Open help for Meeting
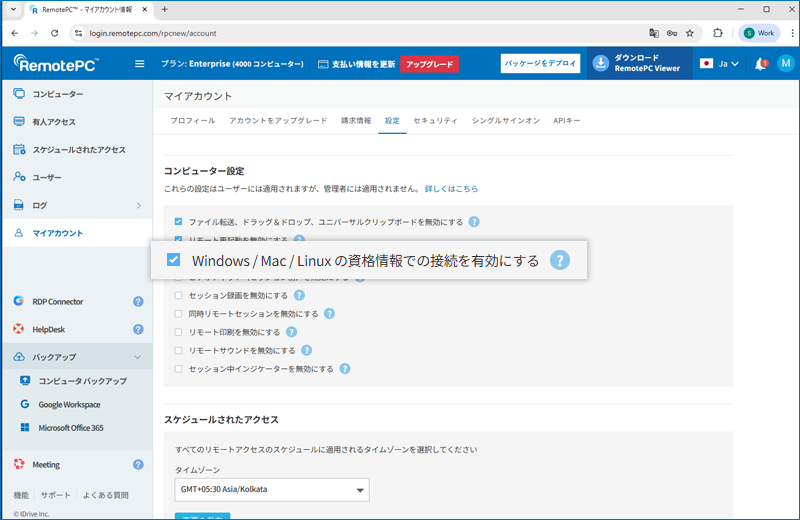Viewport: 800px width, 520px height. (x=138, y=464)
